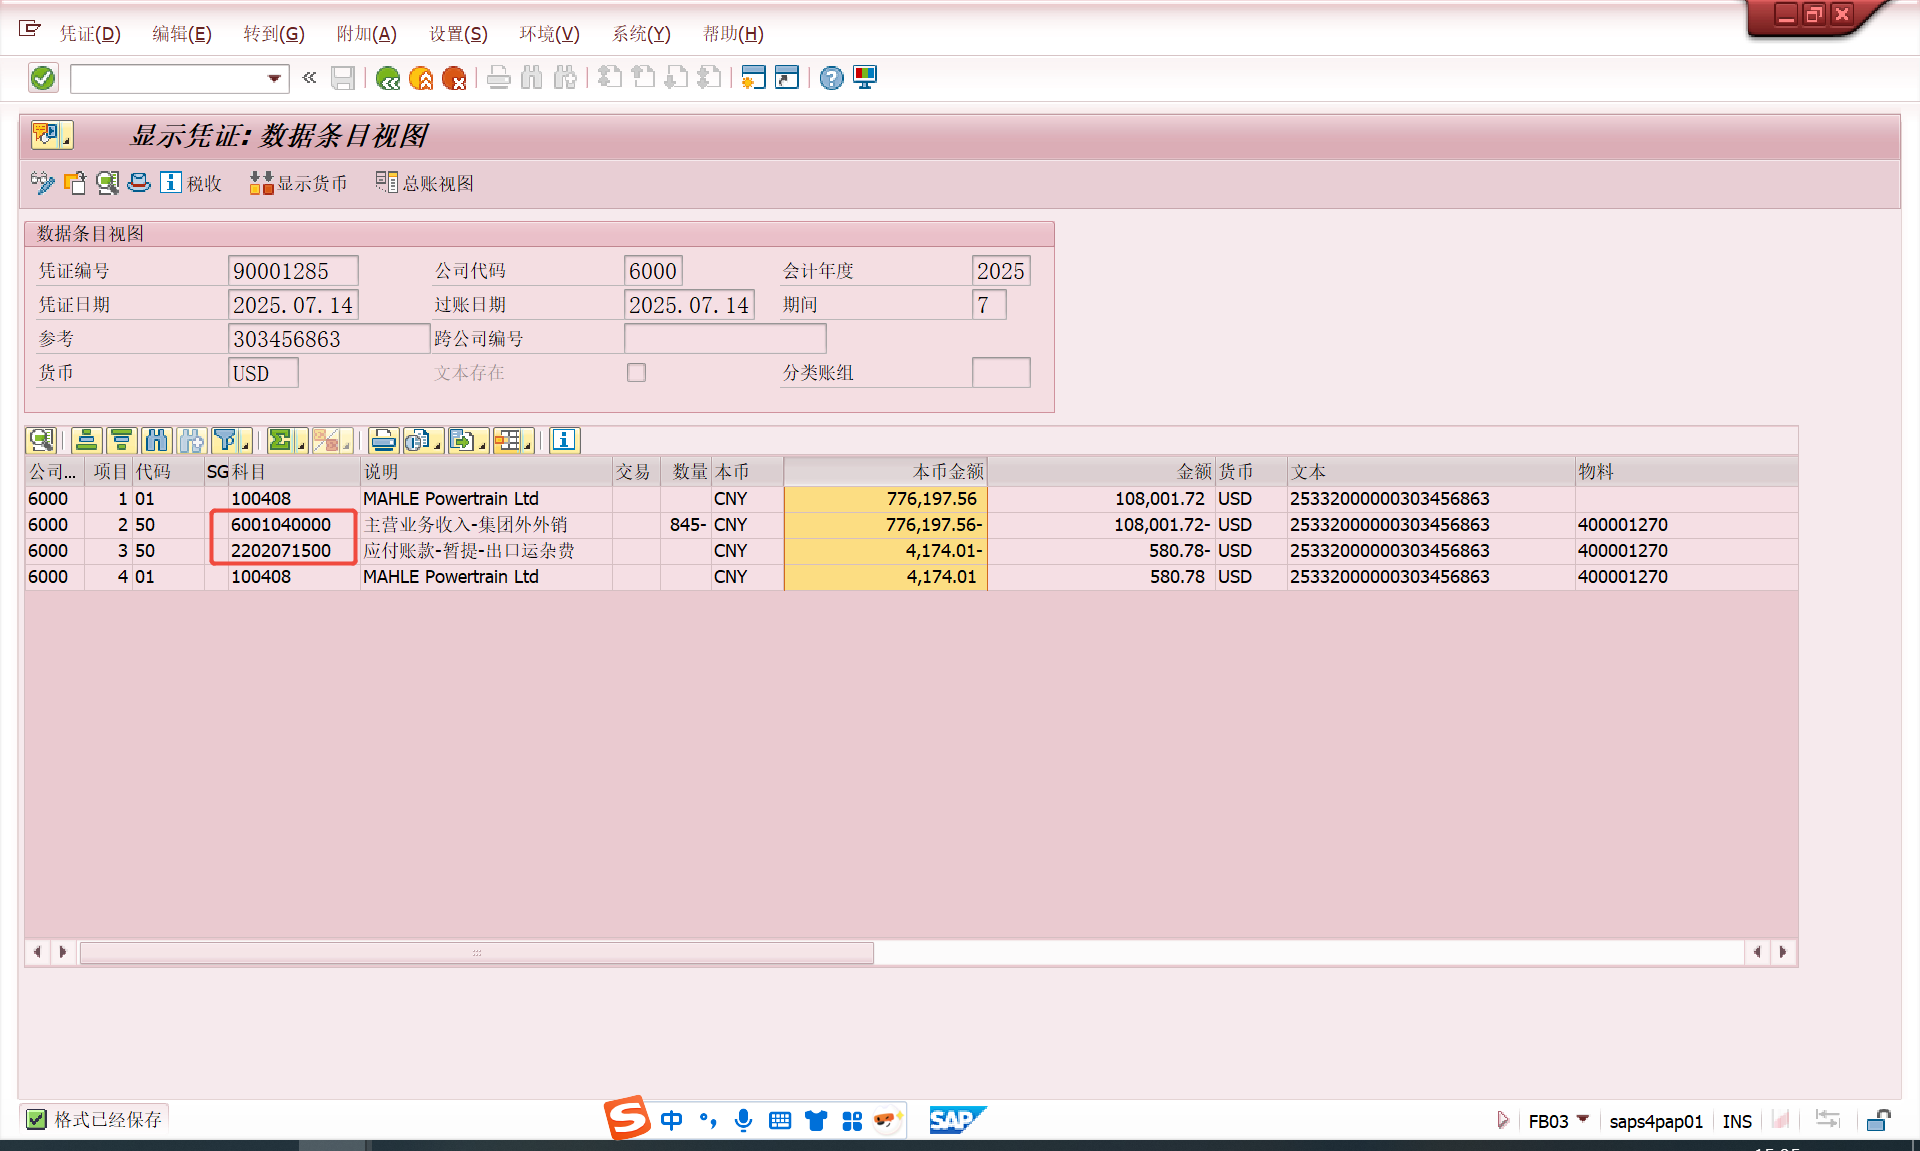This screenshot has width=1920, height=1151.
Task: Click the 总账视图 button
Action: [x=425, y=183]
